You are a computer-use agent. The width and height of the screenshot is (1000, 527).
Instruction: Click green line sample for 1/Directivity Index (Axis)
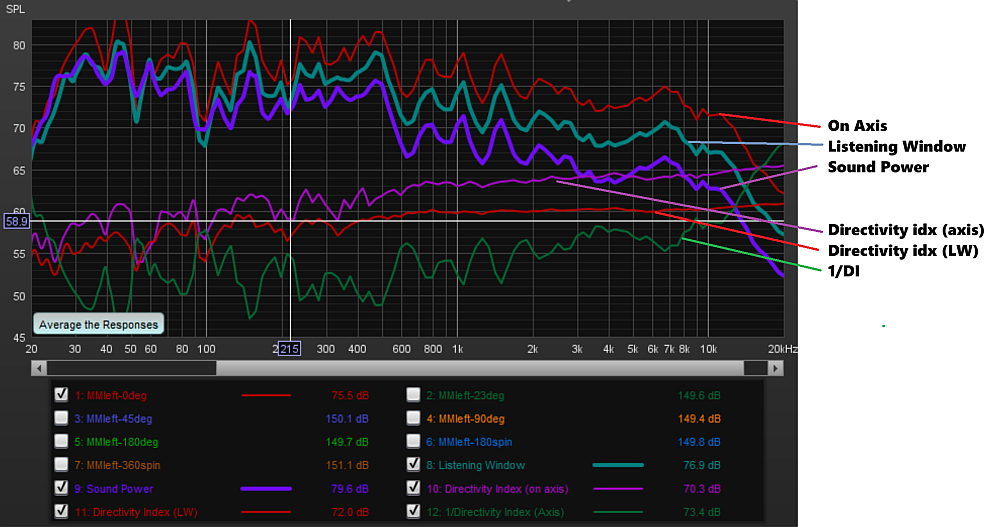[618, 513]
